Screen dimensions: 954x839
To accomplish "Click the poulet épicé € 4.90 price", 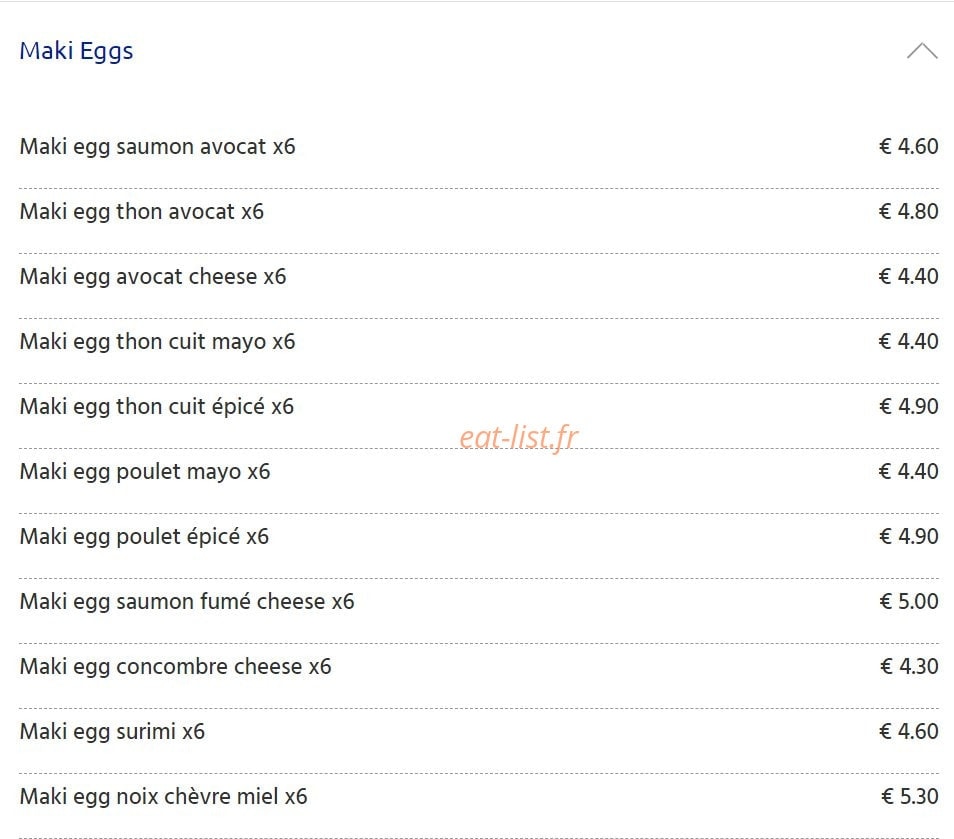I will tap(908, 537).
